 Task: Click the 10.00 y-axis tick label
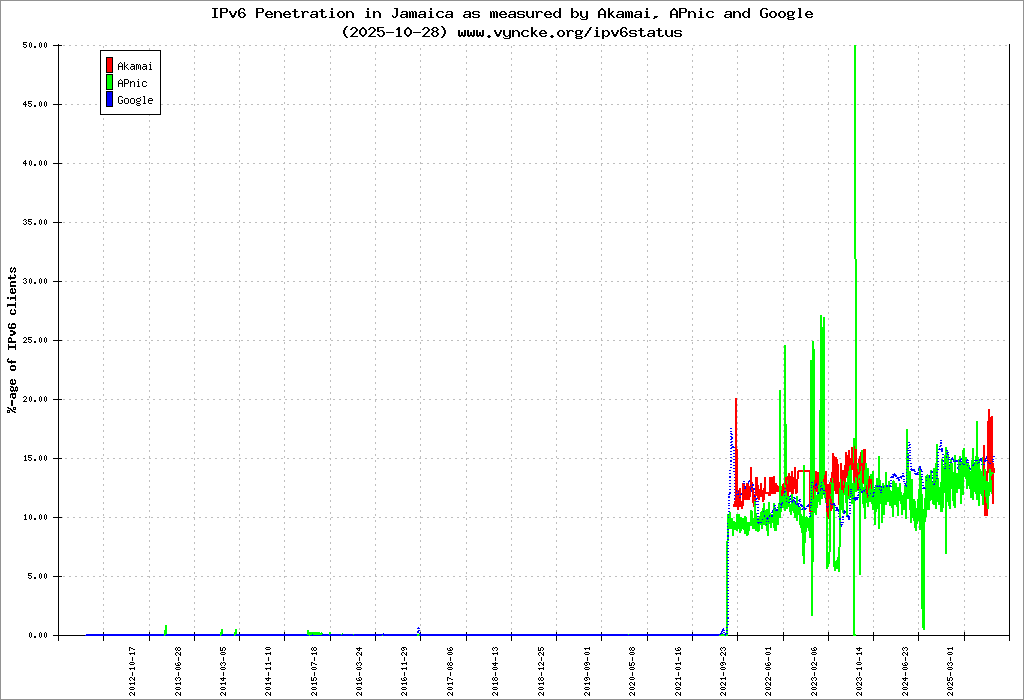(35, 517)
